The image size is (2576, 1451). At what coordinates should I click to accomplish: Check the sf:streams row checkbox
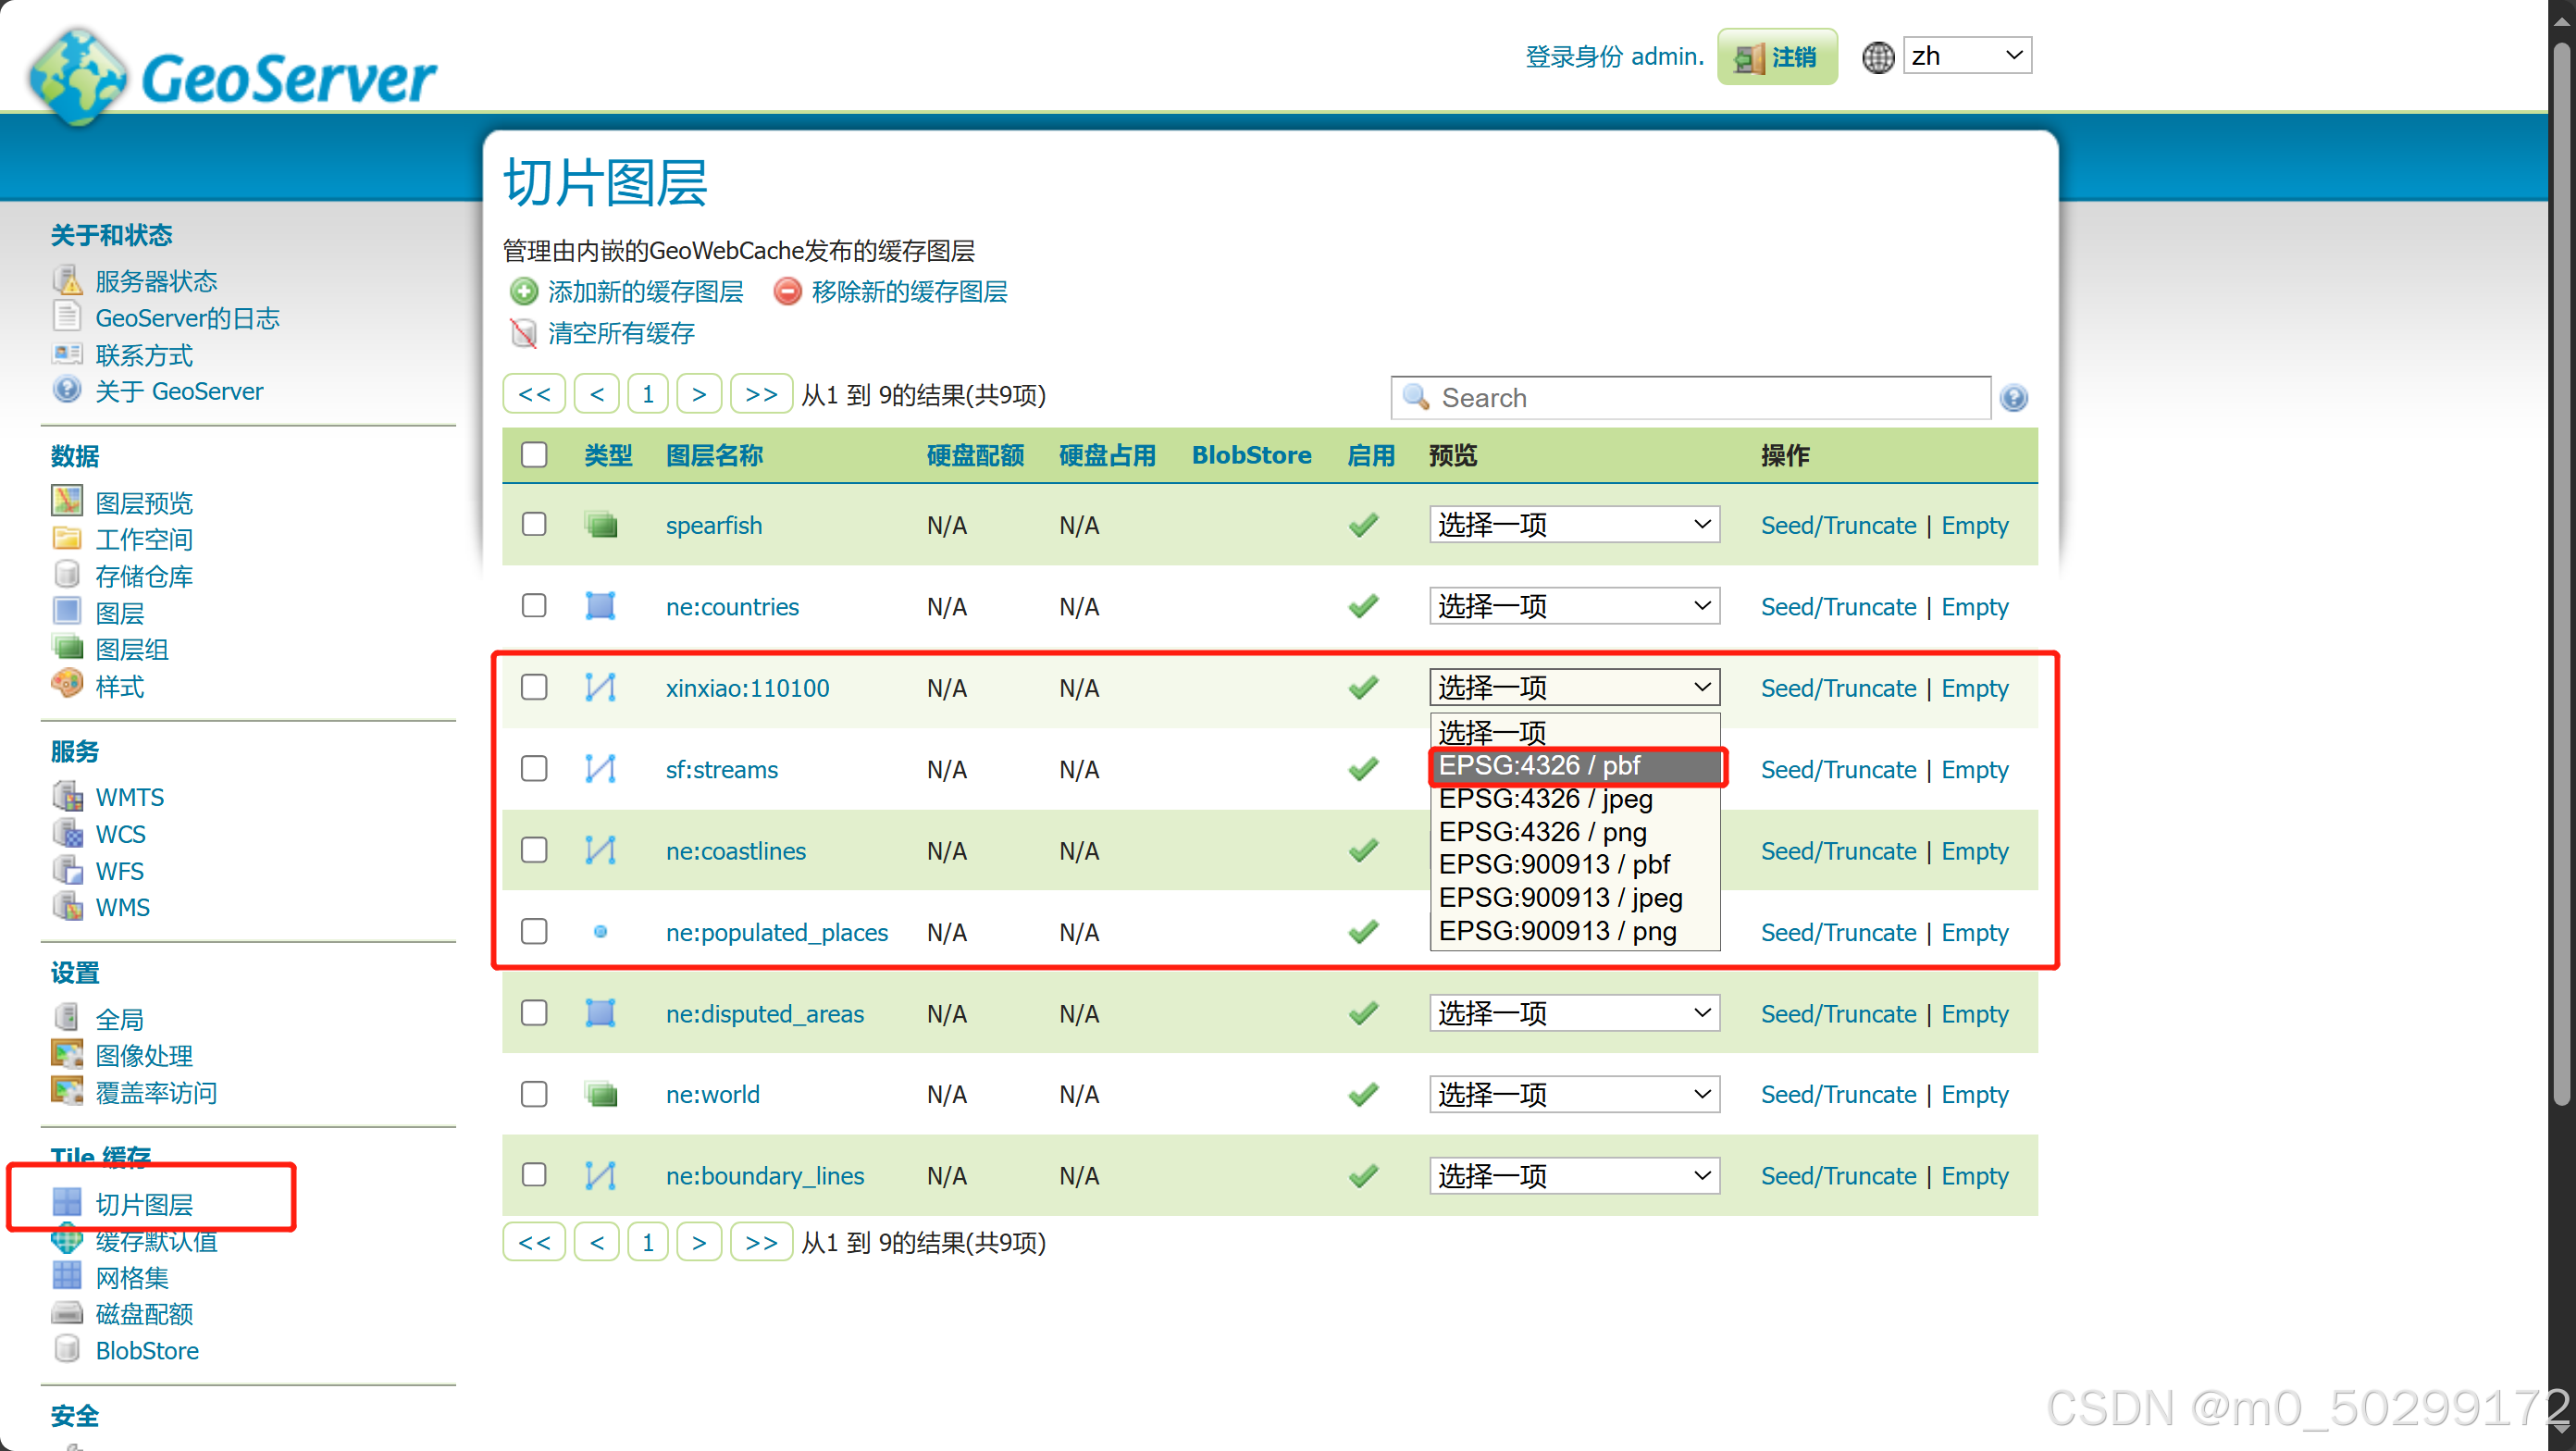pos(534,769)
